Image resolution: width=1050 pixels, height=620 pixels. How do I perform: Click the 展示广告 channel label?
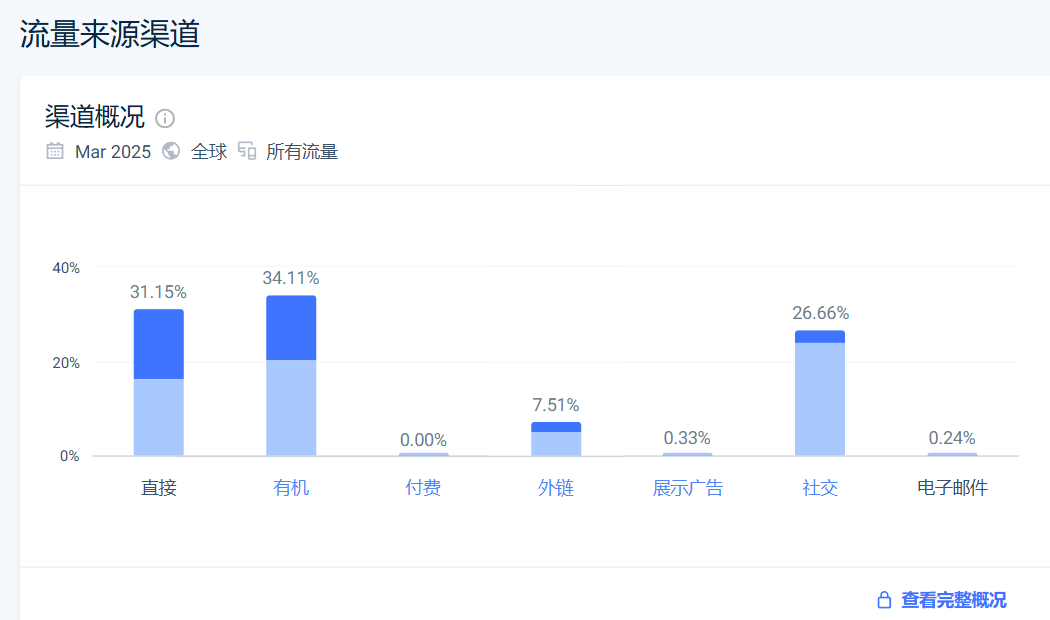688,488
